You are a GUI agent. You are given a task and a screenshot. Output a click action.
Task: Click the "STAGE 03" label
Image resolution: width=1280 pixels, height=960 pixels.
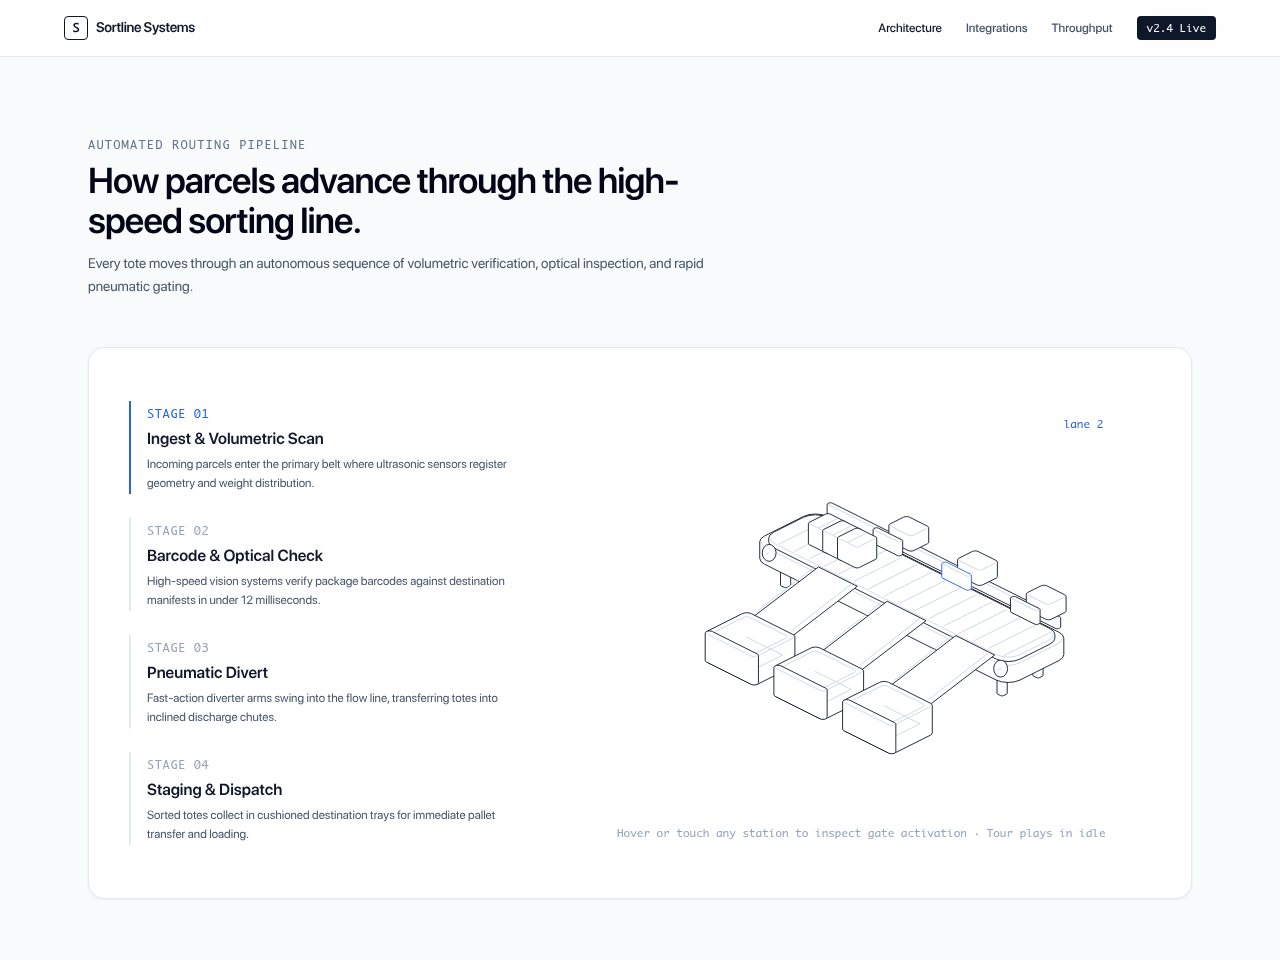point(178,648)
